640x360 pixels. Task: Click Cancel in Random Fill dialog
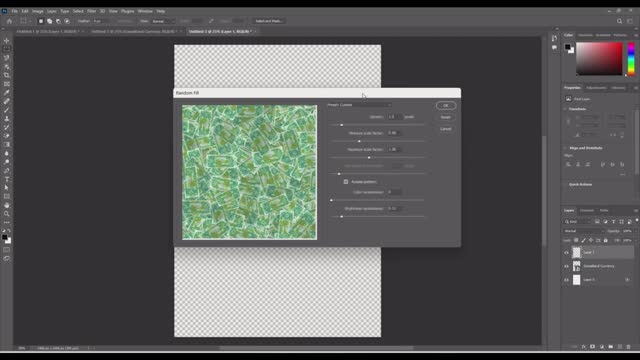coord(446,129)
